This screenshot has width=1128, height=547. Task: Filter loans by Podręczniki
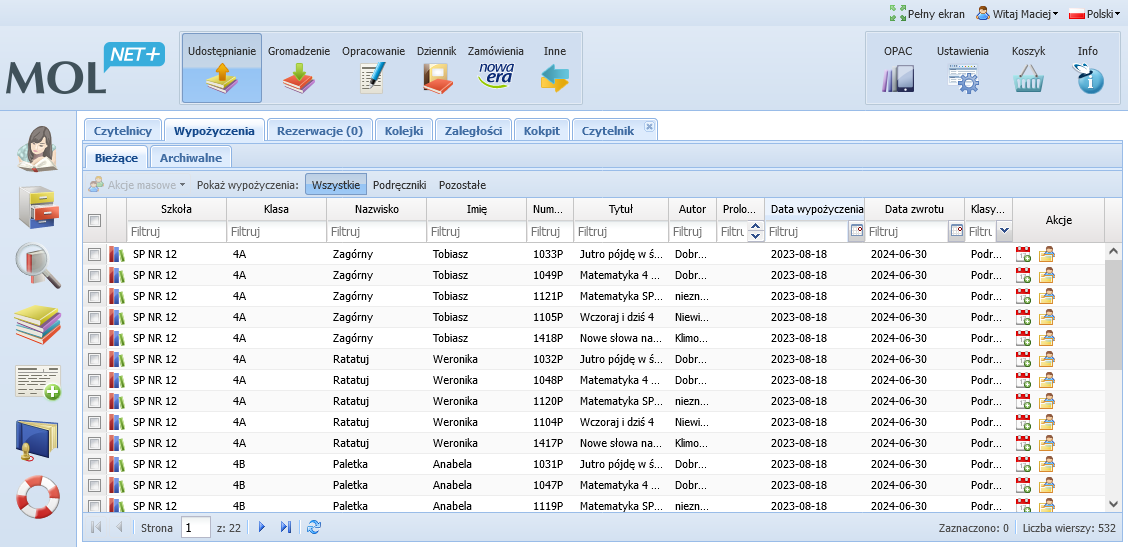tap(399, 185)
